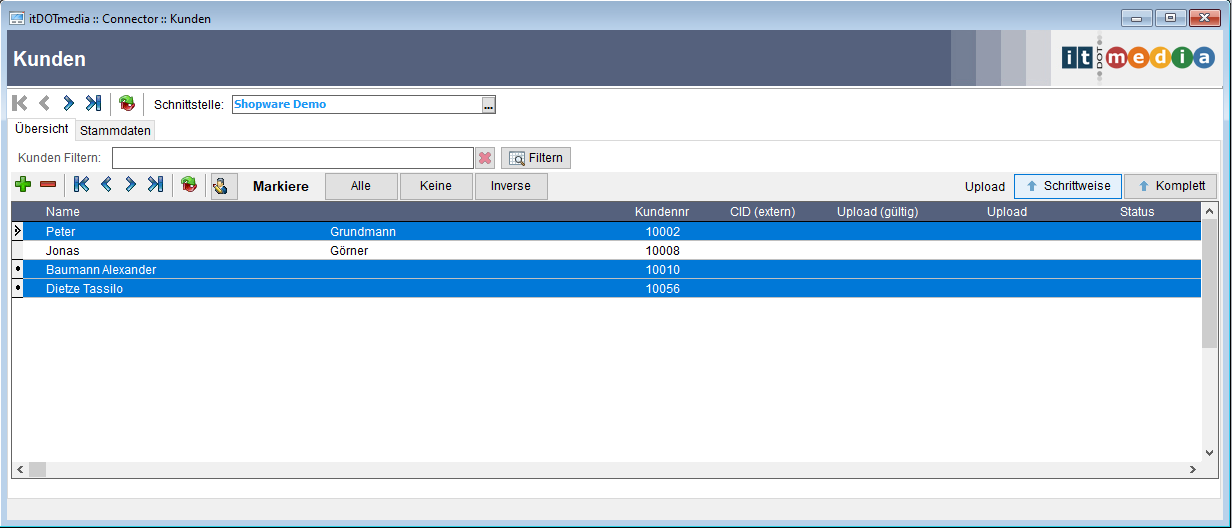Click refresh icon in the grid toolbar

coord(189,185)
